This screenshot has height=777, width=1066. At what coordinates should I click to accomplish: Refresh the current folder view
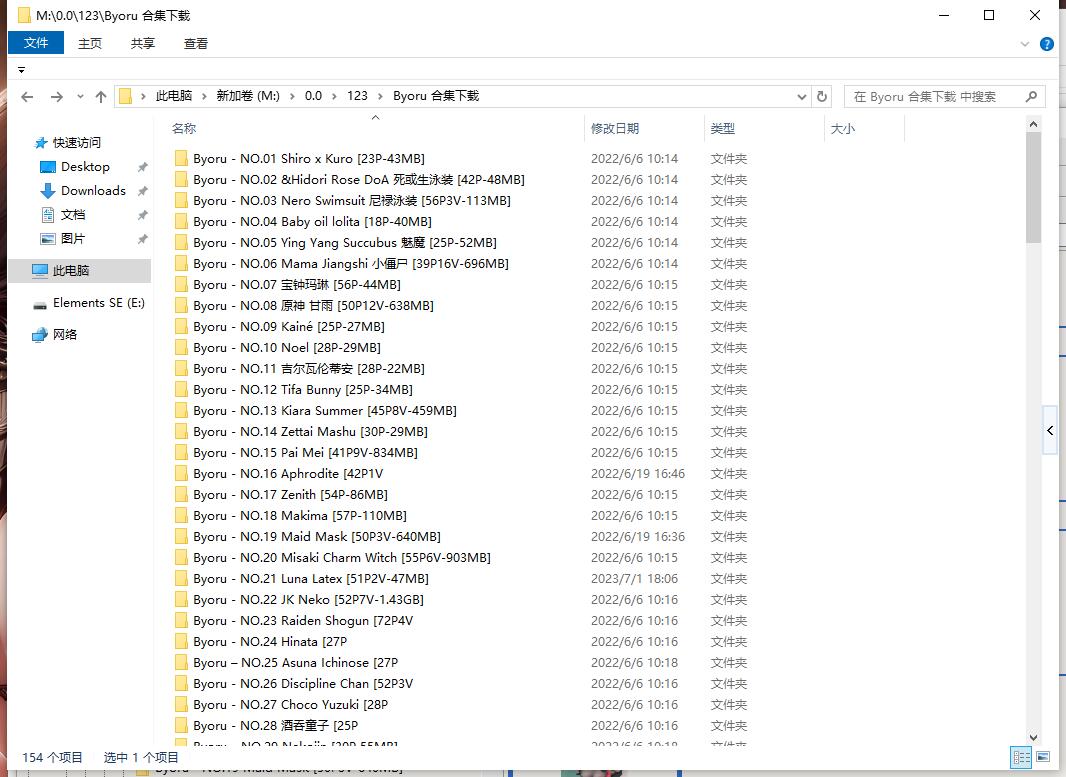tap(822, 97)
